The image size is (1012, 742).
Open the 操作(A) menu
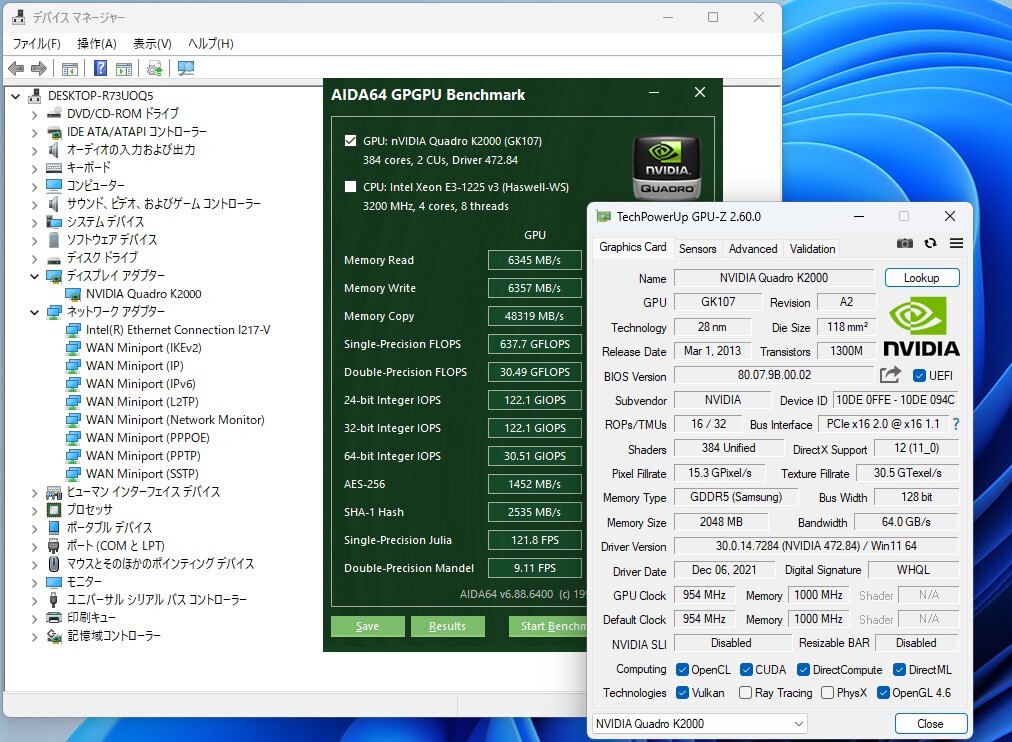click(97, 43)
